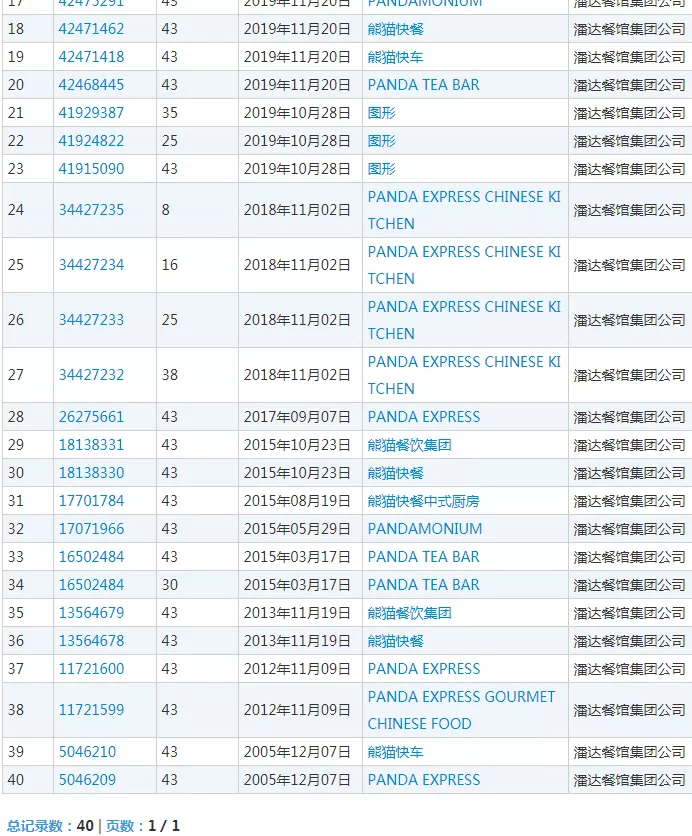Viewport: 692px width, 836px height.
Task: Open PANDA EXPRESS CHINESE KITCHEN in class 38
Action: click(x=464, y=375)
